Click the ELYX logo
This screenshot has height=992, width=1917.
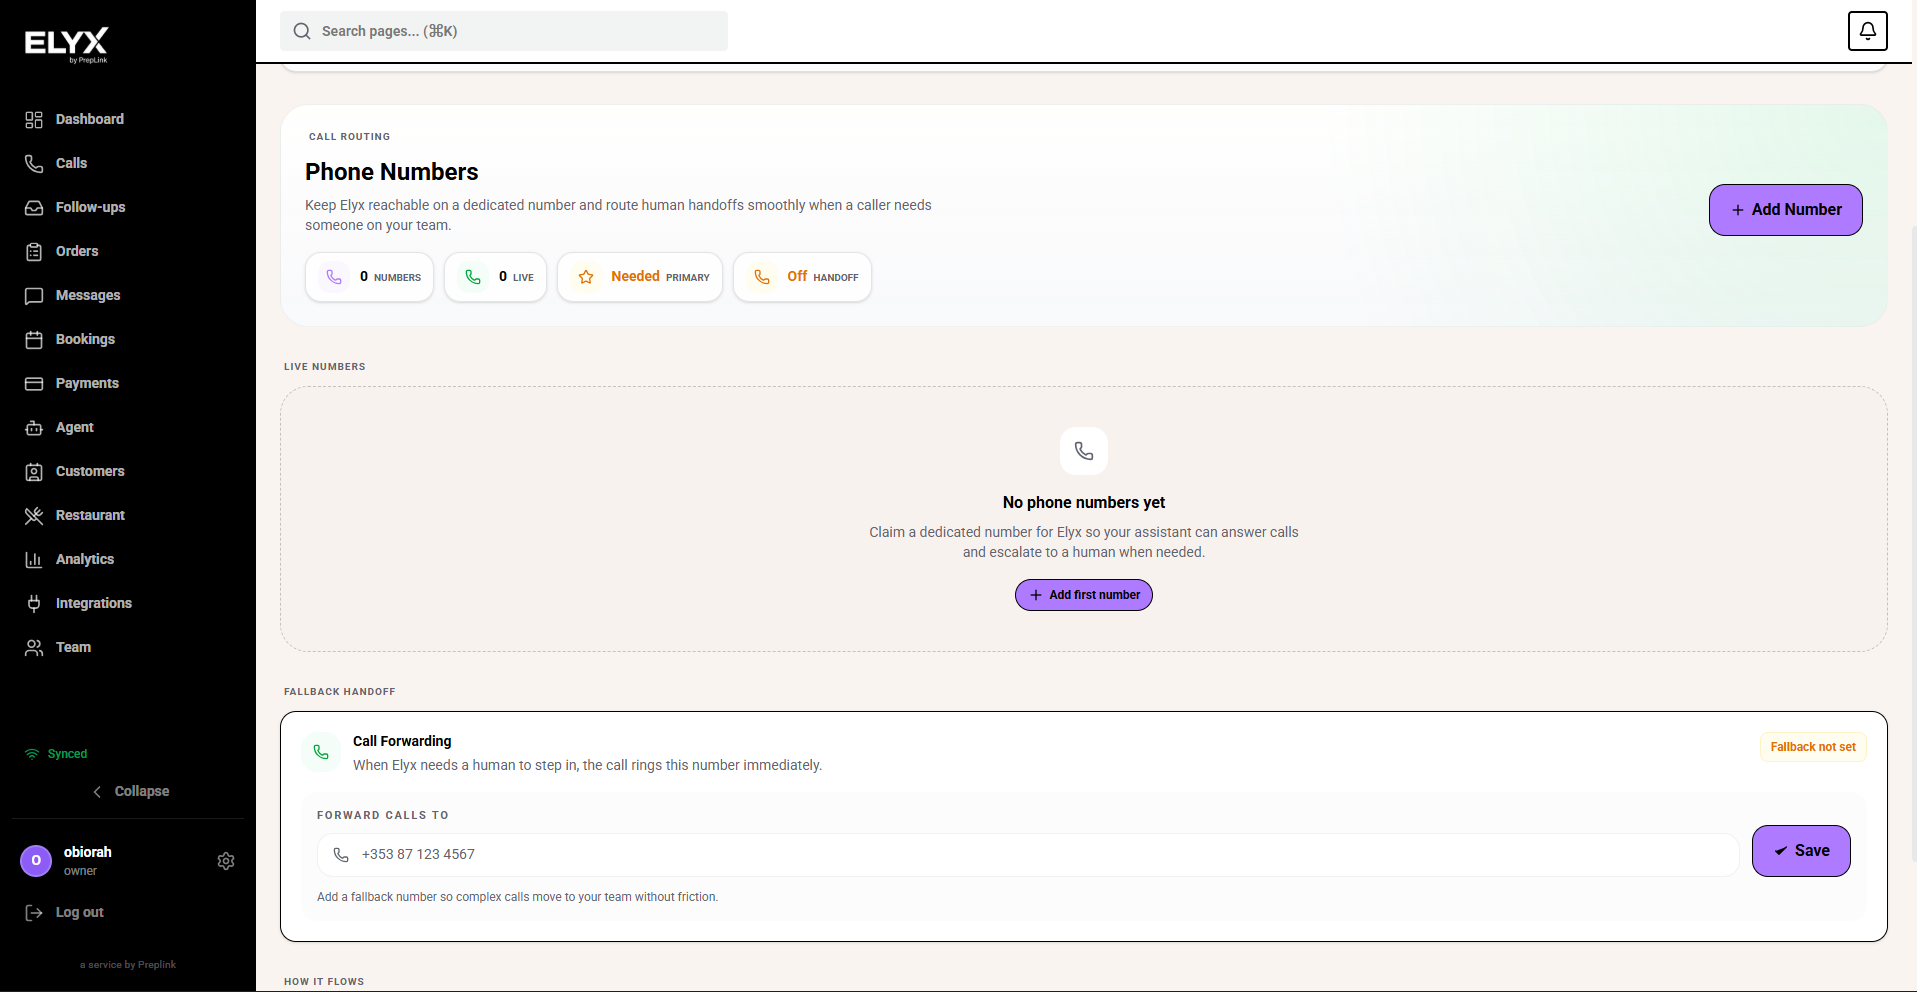pyautogui.click(x=66, y=44)
